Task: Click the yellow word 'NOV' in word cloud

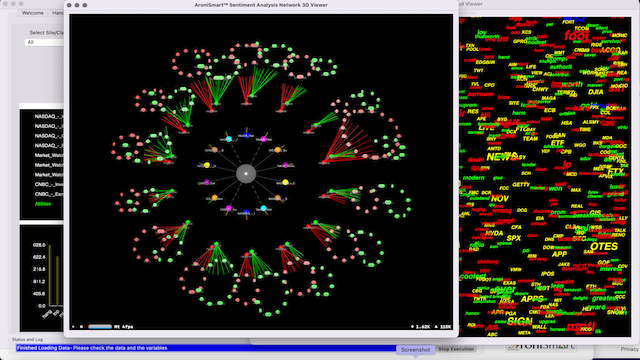Action: pyautogui.click(x=500, y=198)
